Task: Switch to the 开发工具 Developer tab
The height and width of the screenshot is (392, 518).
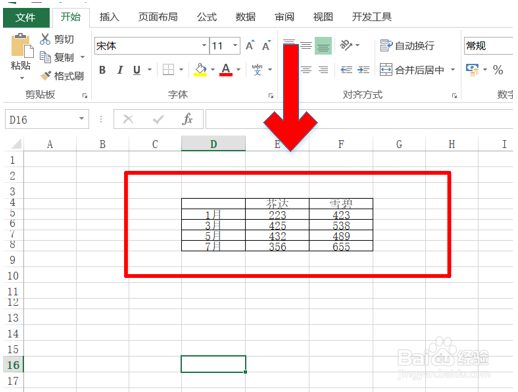Action: coord(372,17)
